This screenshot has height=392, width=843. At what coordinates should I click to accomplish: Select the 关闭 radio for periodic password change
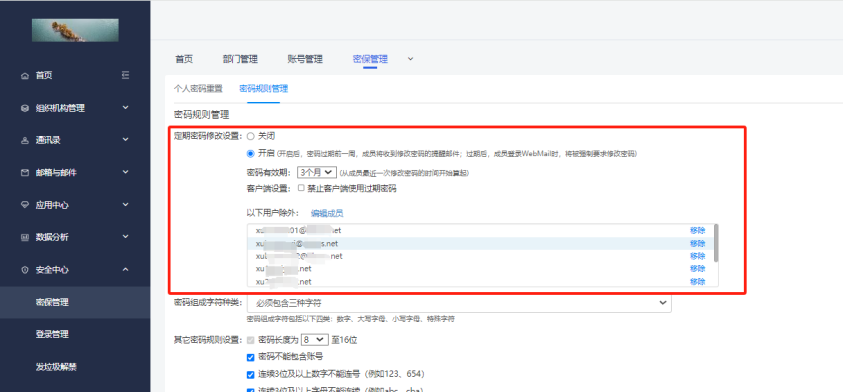[x=250, y=137]
